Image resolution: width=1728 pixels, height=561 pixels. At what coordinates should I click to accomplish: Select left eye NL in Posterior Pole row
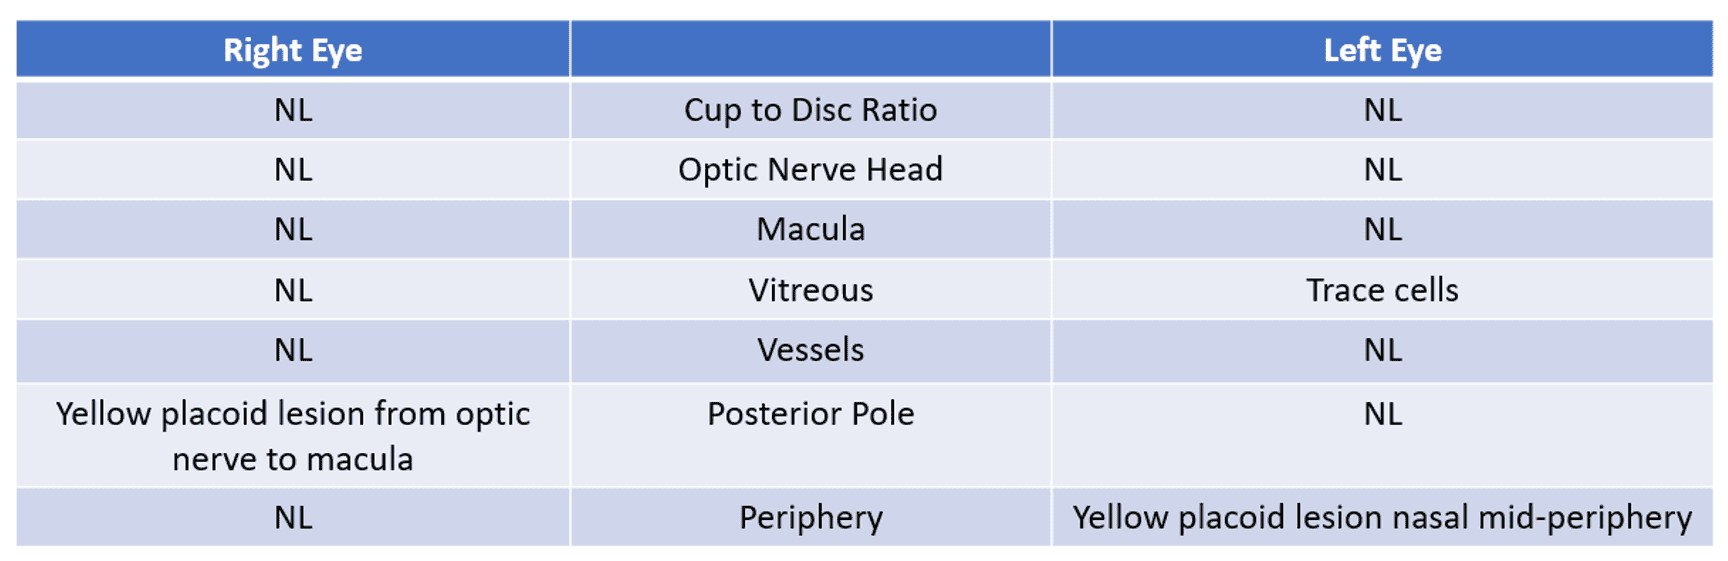(x=1382, y=414)
